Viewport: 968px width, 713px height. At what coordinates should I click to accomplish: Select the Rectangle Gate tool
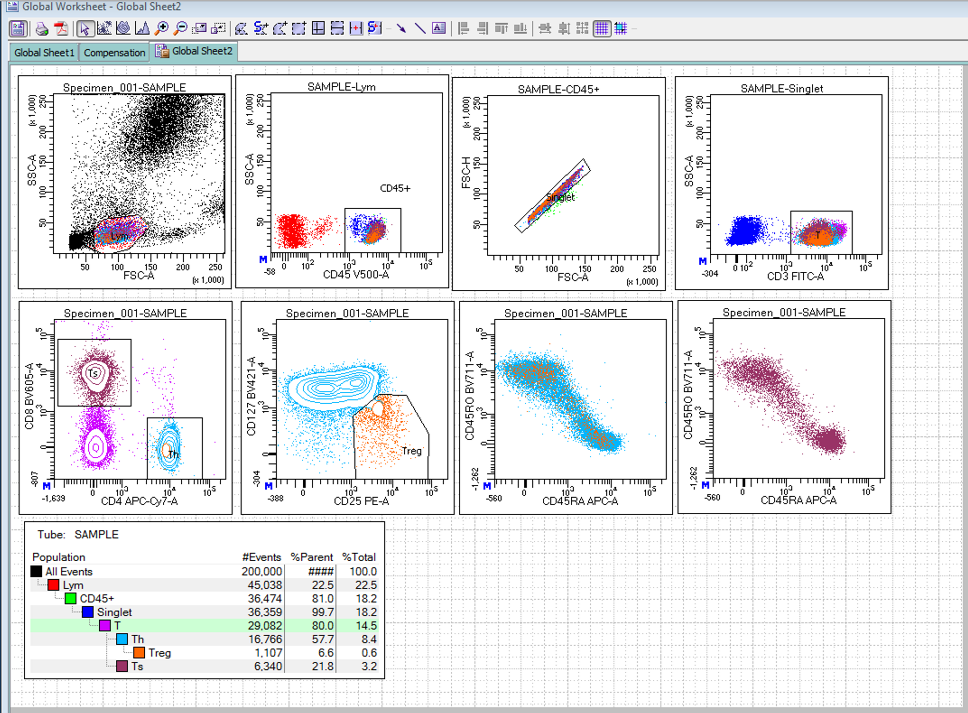[298, 29]
